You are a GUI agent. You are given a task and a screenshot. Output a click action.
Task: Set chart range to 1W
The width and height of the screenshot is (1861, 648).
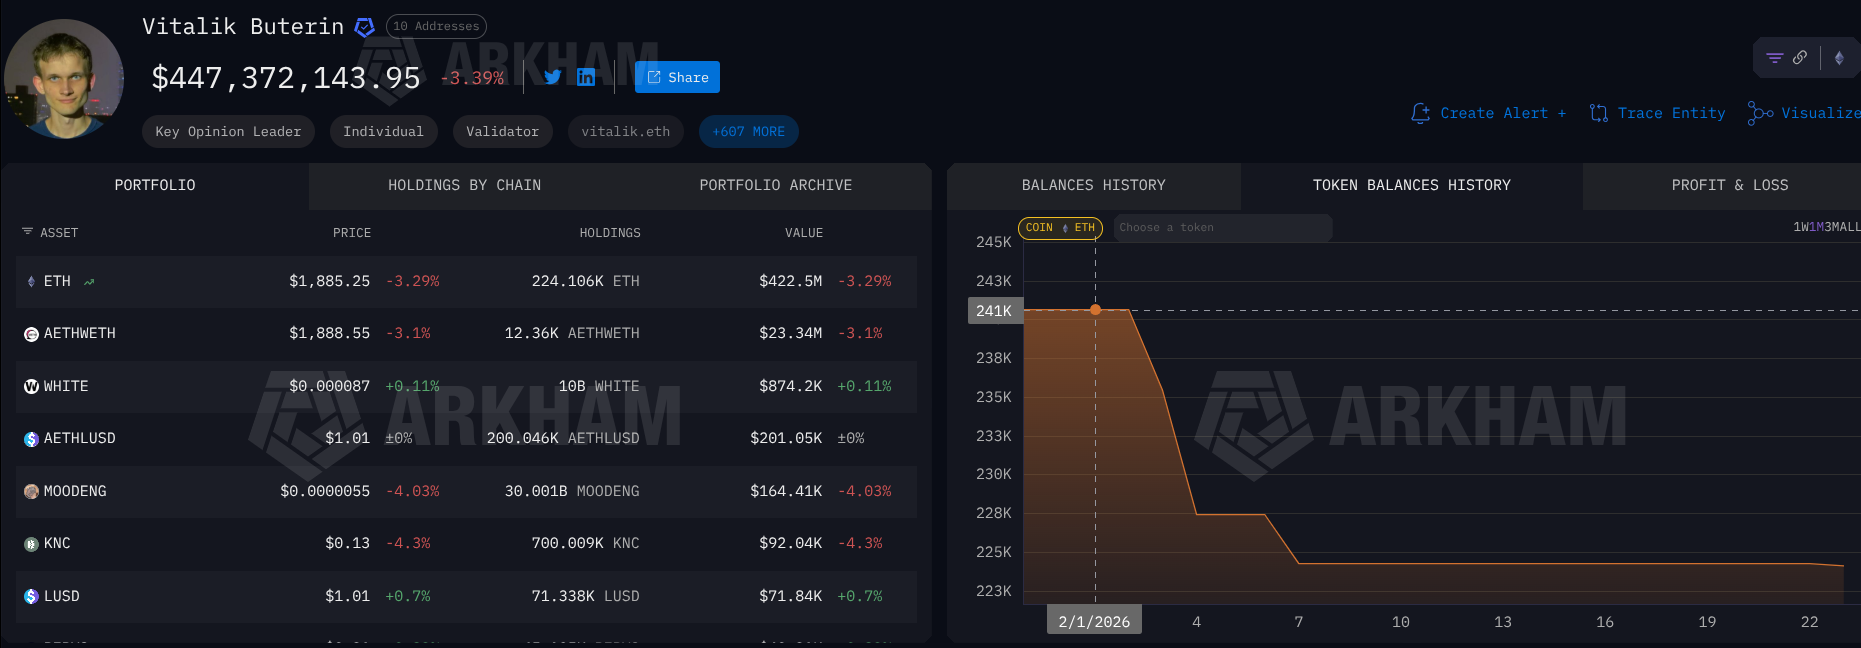tap(1800, 228)
